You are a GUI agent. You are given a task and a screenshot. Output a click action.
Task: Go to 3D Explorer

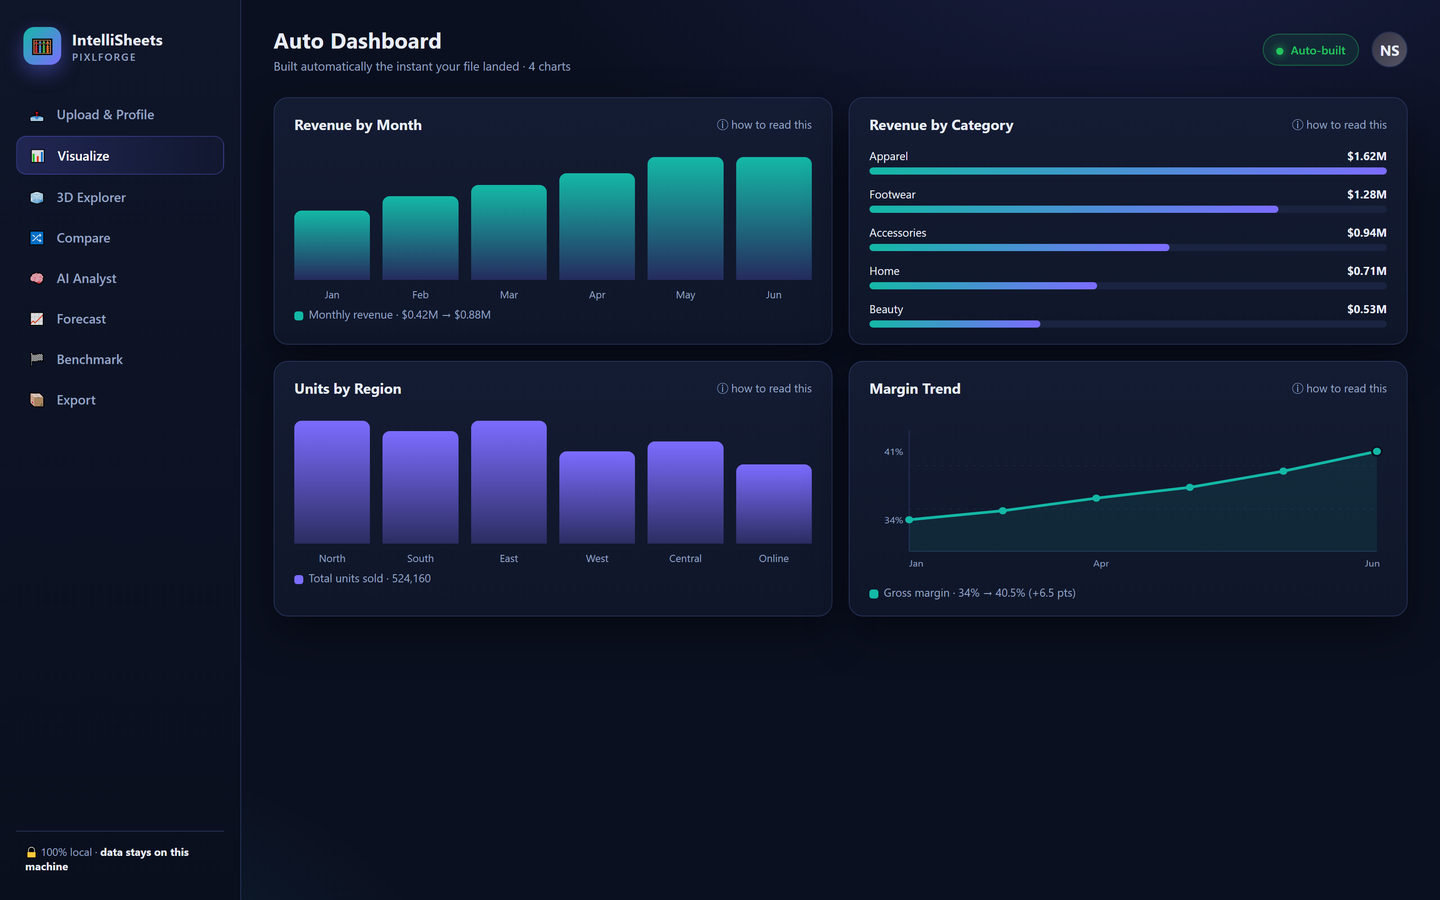tap(120, 197)
